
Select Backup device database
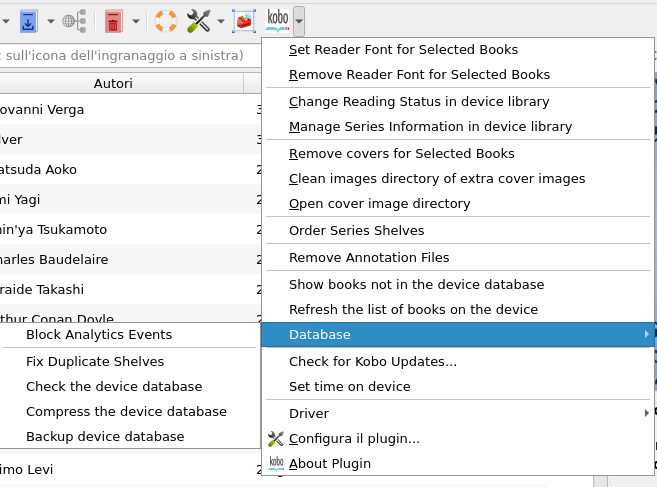click(x=130, y=437)
